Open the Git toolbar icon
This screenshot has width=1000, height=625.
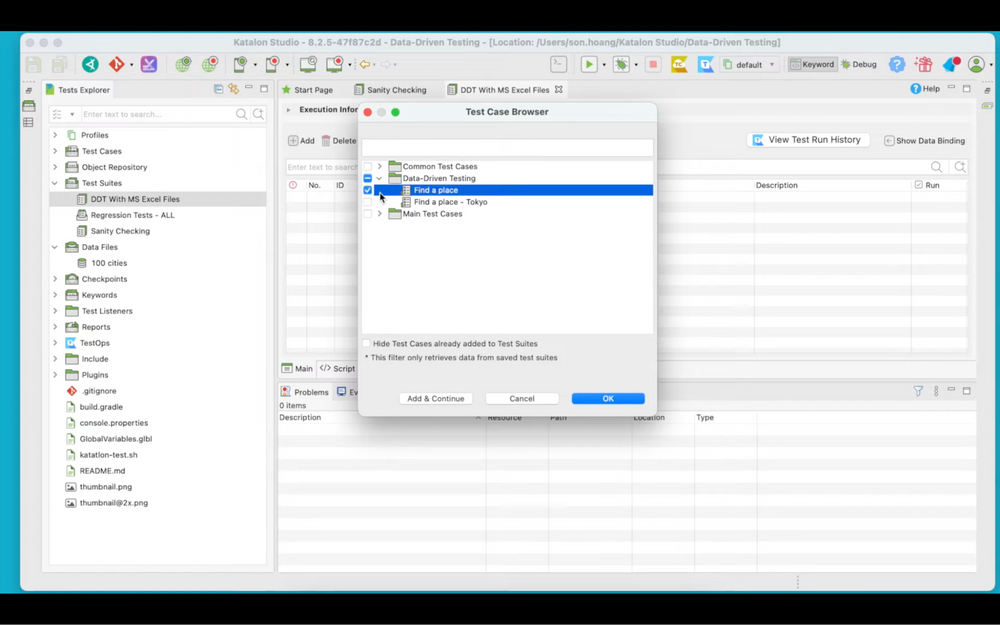pyautogui.click(x=116, y=63)
